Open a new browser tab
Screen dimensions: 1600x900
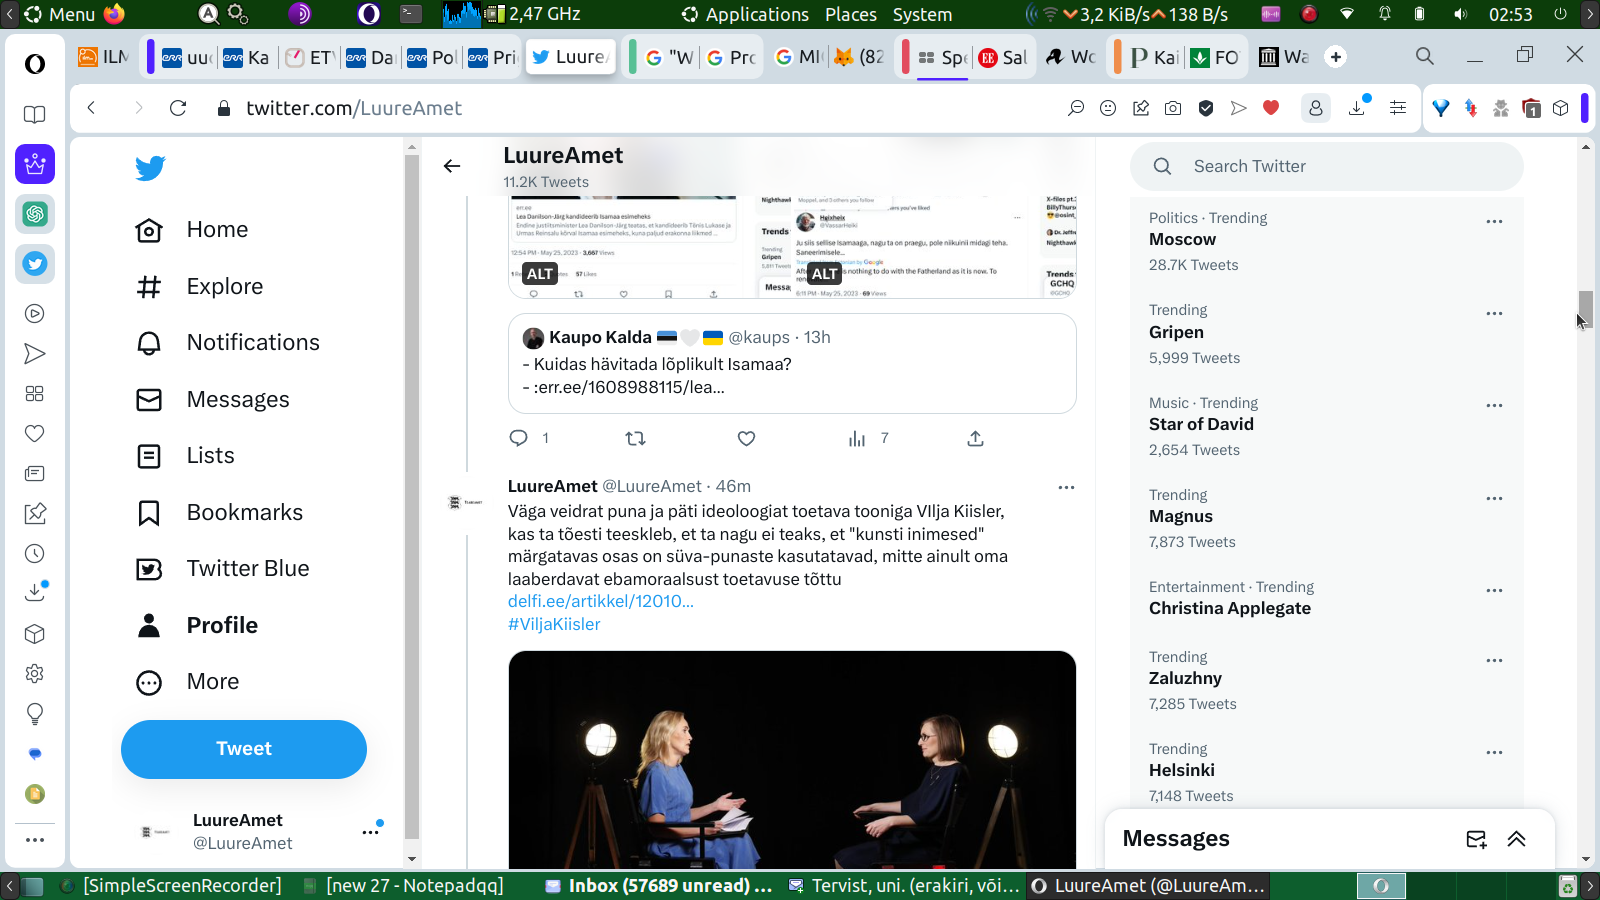pos(1336,57)
